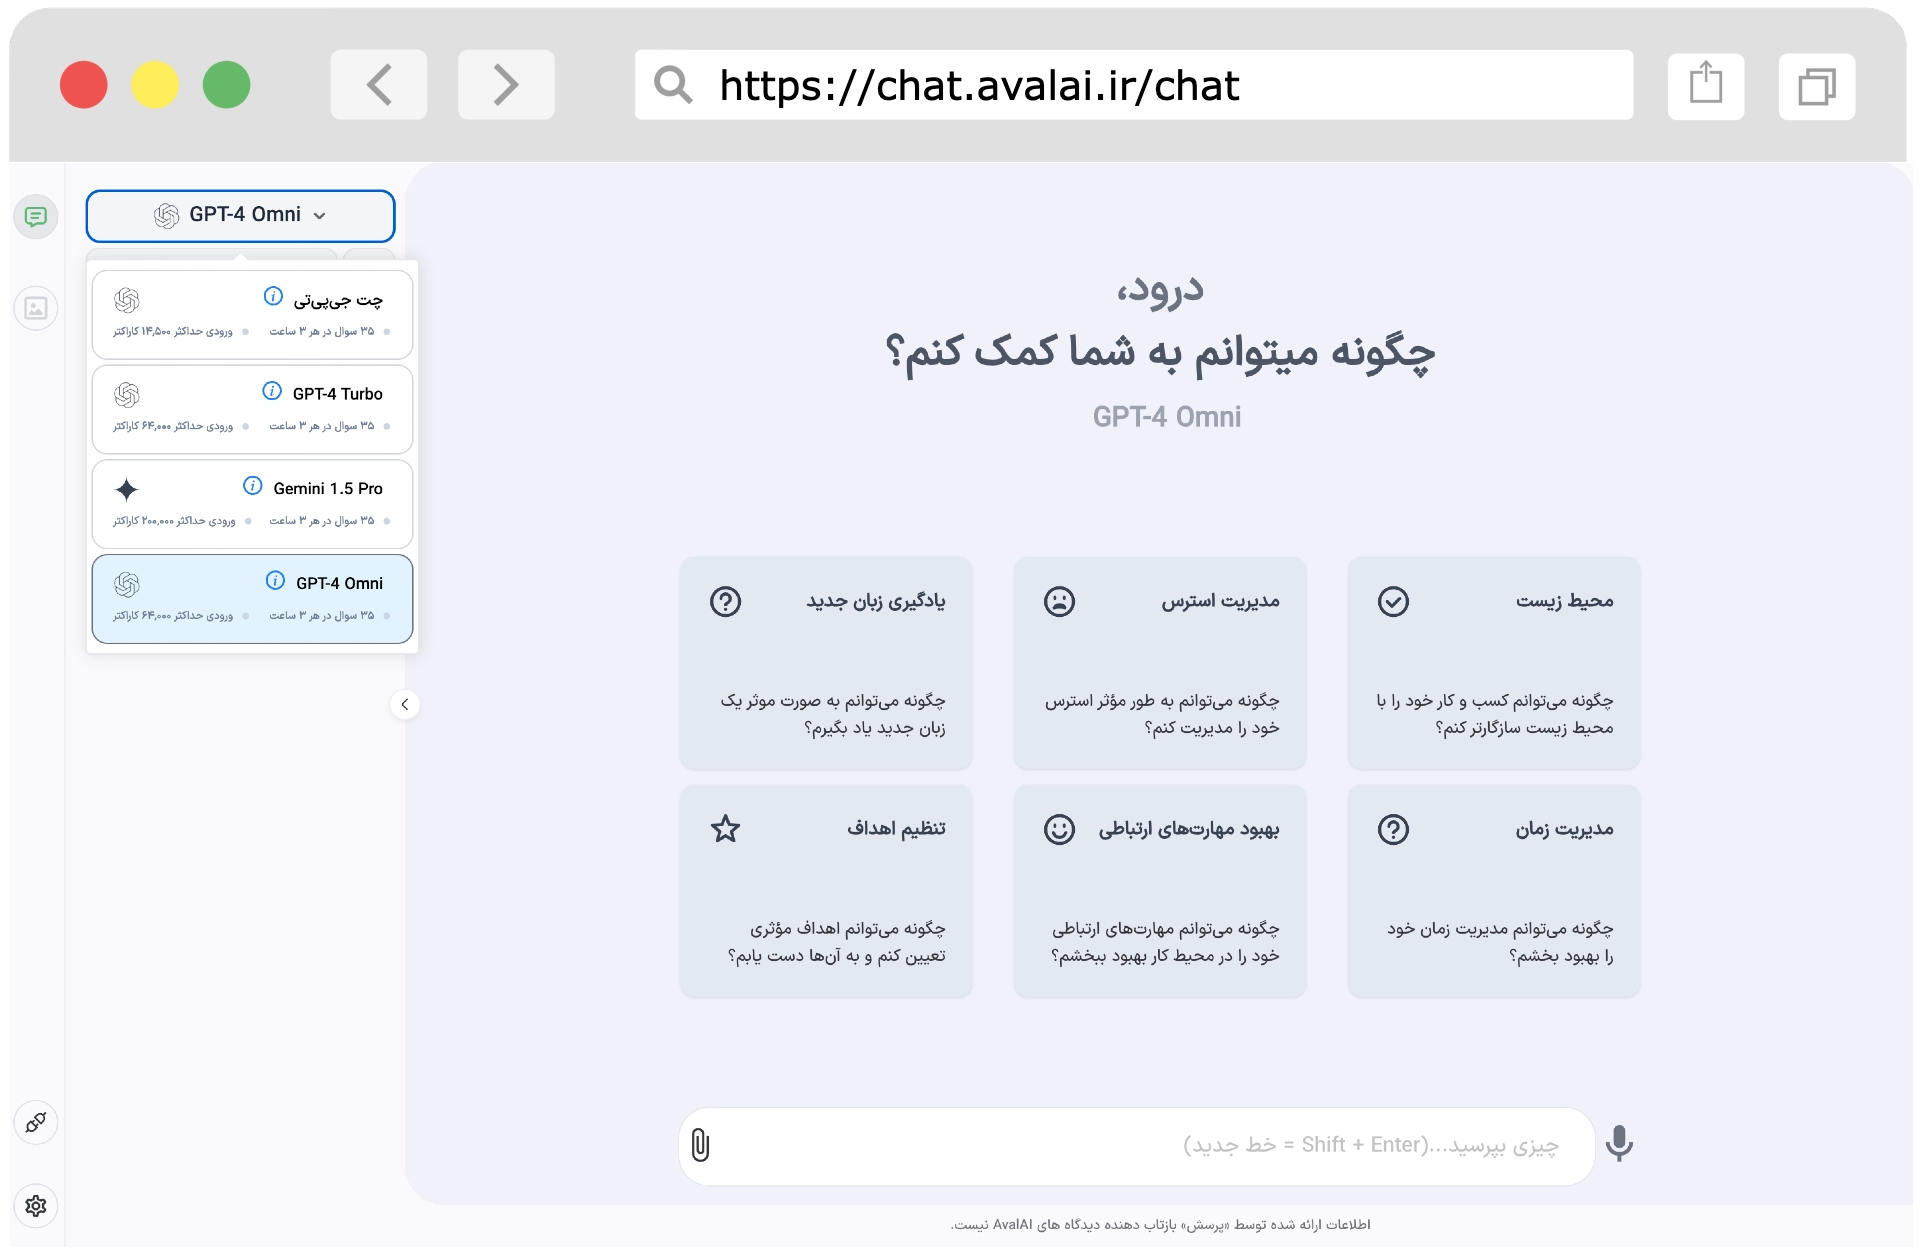Click OpenAI logo in GPT-4 Omni list row
This screenshot has height=1257, width=1920.
[127, 585]
